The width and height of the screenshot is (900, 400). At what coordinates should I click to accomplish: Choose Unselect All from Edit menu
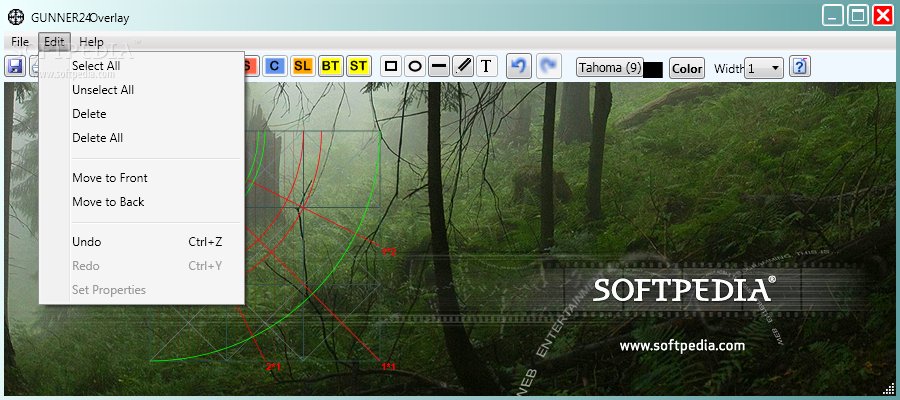(x=142, y=90)
